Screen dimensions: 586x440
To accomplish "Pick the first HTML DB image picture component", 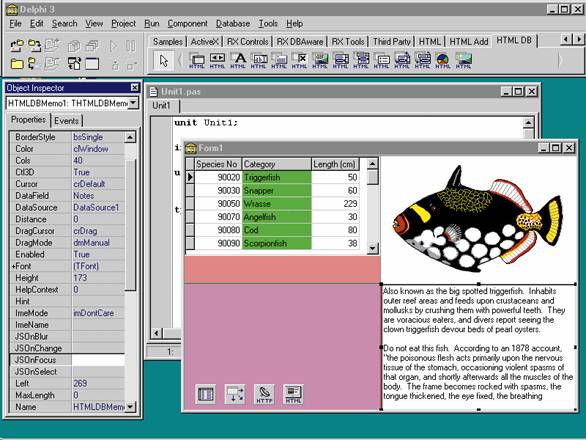I will tap(320, 61).
